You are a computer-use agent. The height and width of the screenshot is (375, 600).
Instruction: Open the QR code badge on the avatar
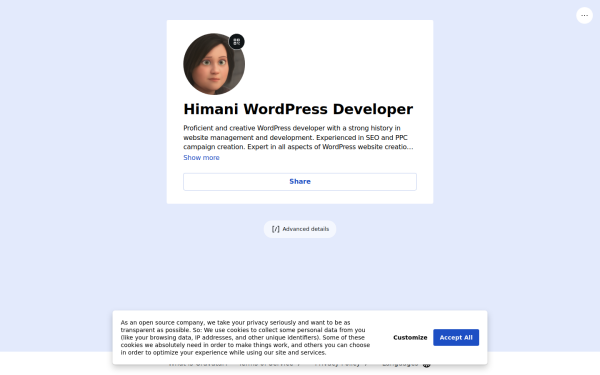(x=236, y=42)
